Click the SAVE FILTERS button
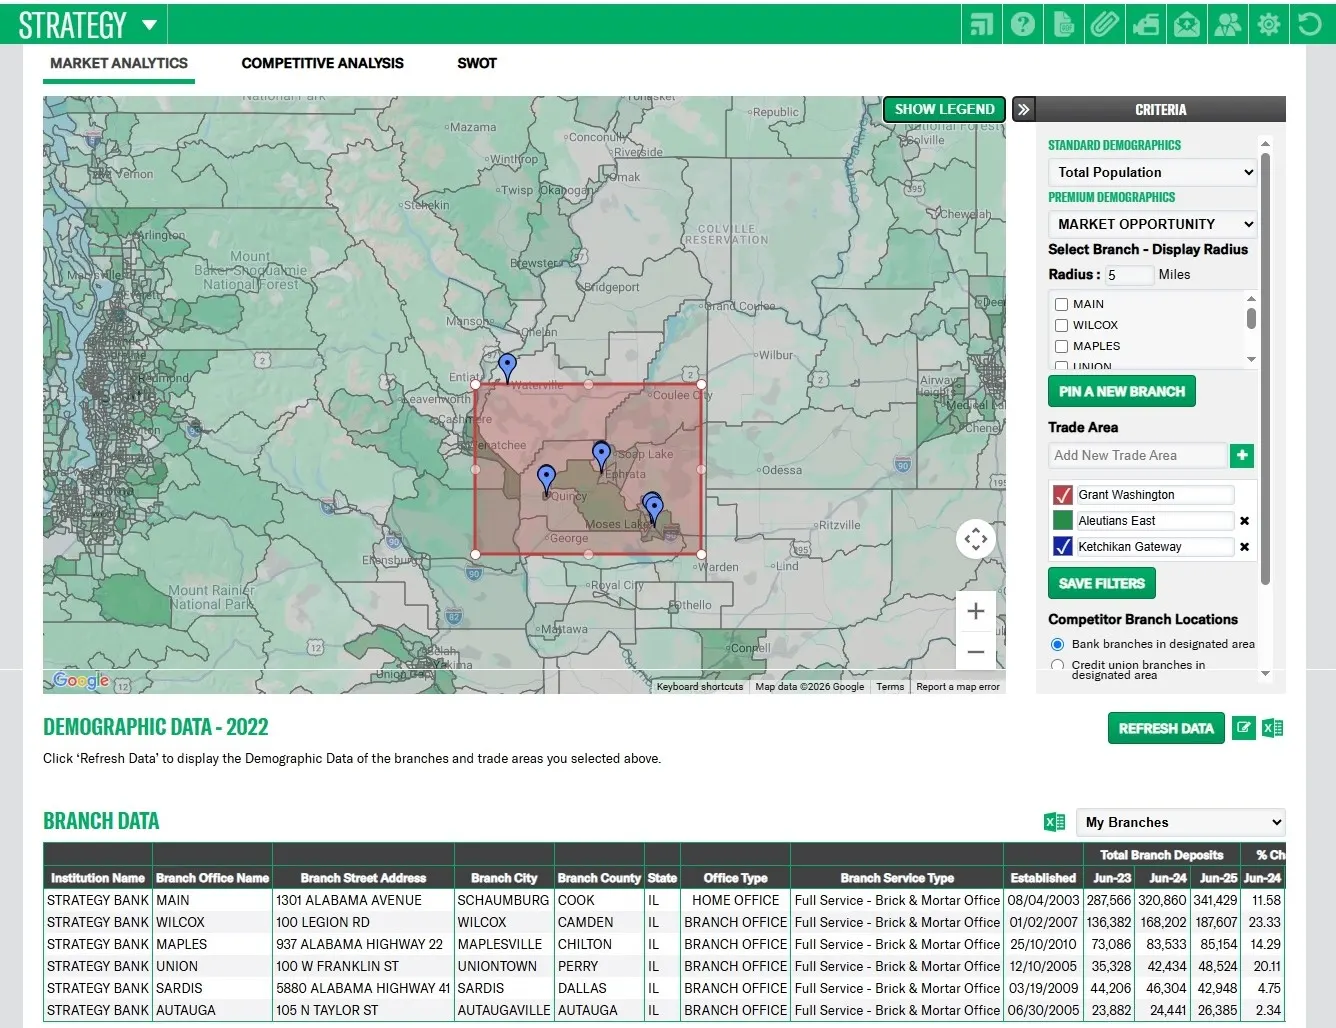The height and width of the screenshot is (1028, 1336). [1102, 583]
